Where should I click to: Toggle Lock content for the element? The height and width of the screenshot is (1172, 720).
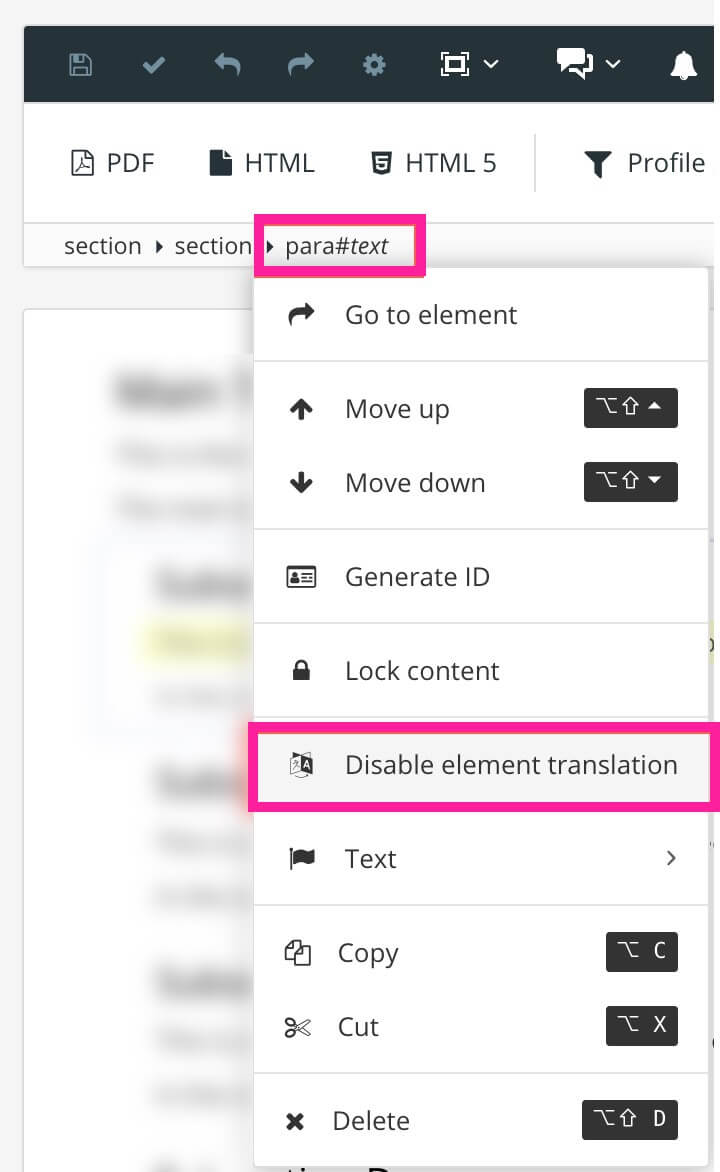[x=421, y=670]
